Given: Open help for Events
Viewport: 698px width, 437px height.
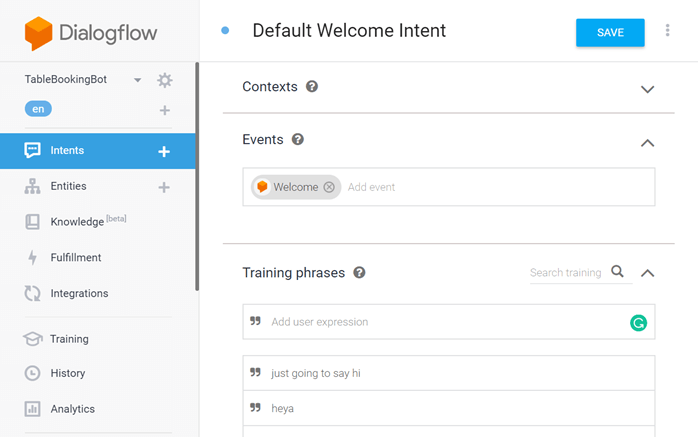Looking at the screenshot, I should pyautogui.click(x=298, y=139).
